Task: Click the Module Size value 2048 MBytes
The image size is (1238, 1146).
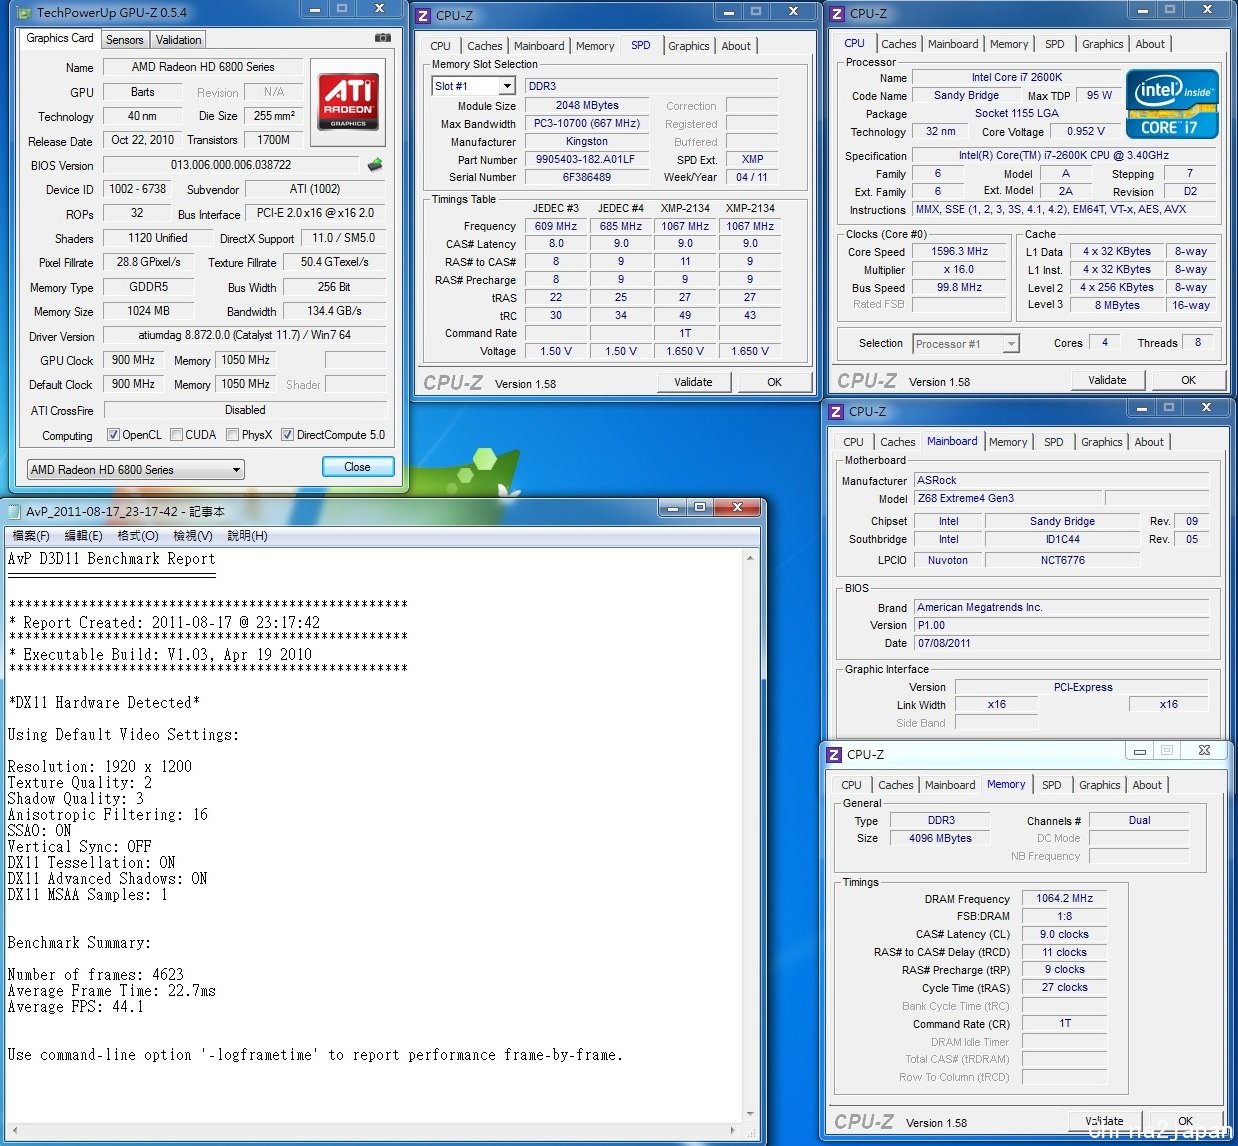Action: pyautogui.click(x=586, y=105)
